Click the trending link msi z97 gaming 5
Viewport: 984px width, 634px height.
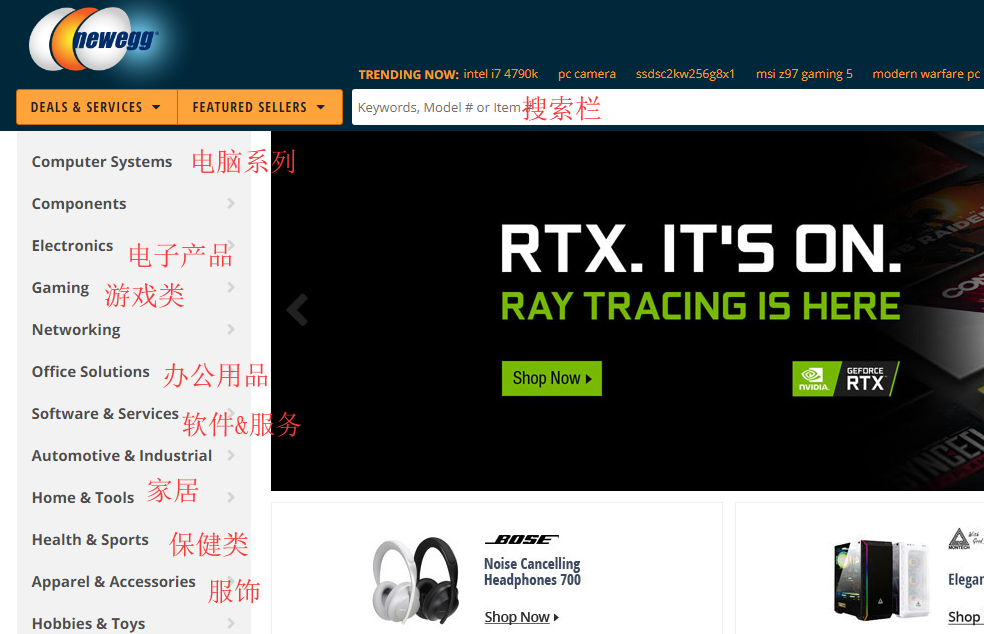804,74
